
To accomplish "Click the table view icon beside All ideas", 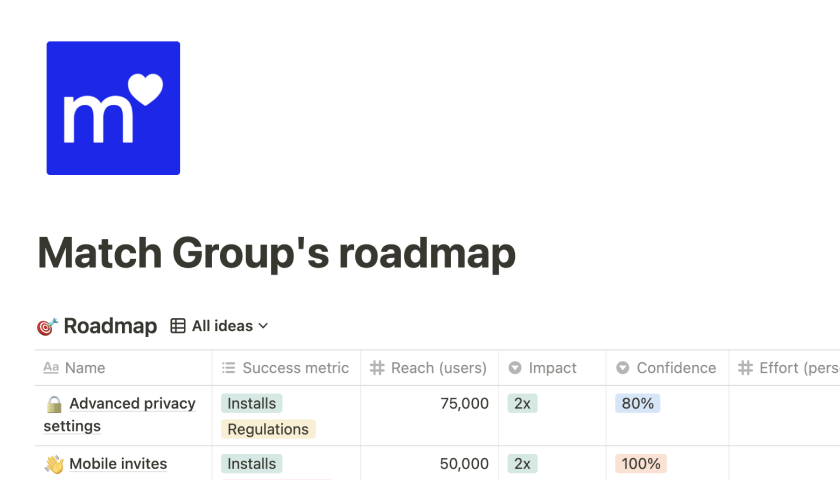I will 178,326.
